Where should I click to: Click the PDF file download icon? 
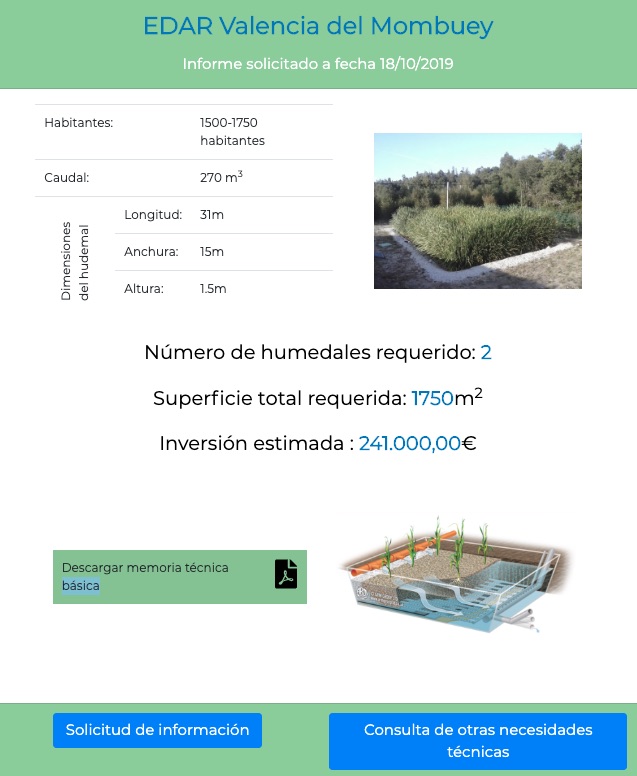[286, 574]
